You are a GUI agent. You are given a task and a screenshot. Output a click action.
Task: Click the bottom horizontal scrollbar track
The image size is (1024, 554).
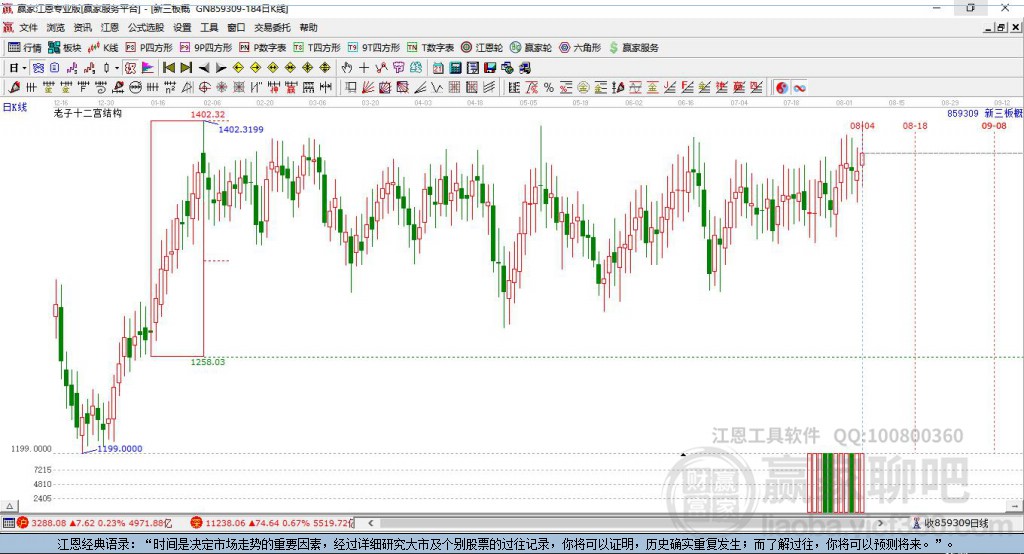600,523
